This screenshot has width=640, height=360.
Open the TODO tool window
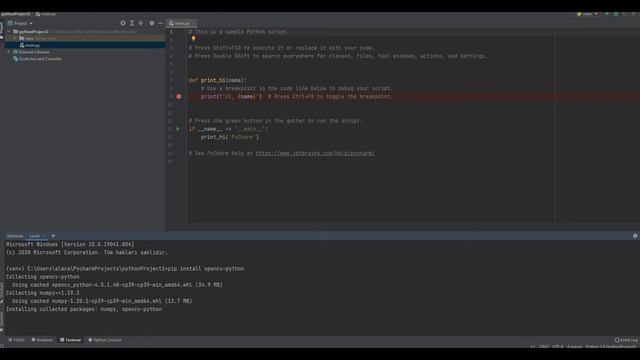[x=16, y=340]
